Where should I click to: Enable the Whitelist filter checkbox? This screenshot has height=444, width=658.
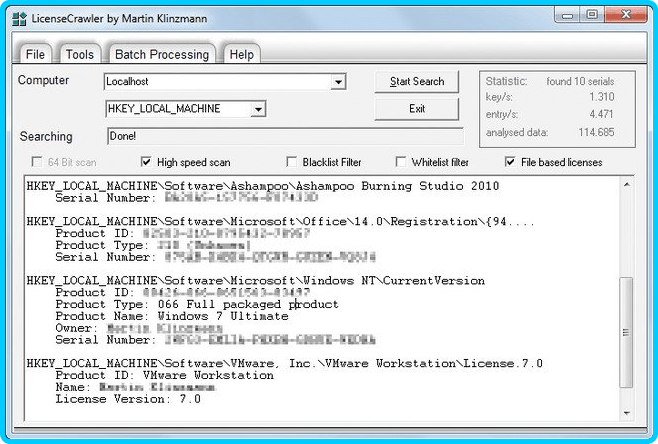pos(401,162)
